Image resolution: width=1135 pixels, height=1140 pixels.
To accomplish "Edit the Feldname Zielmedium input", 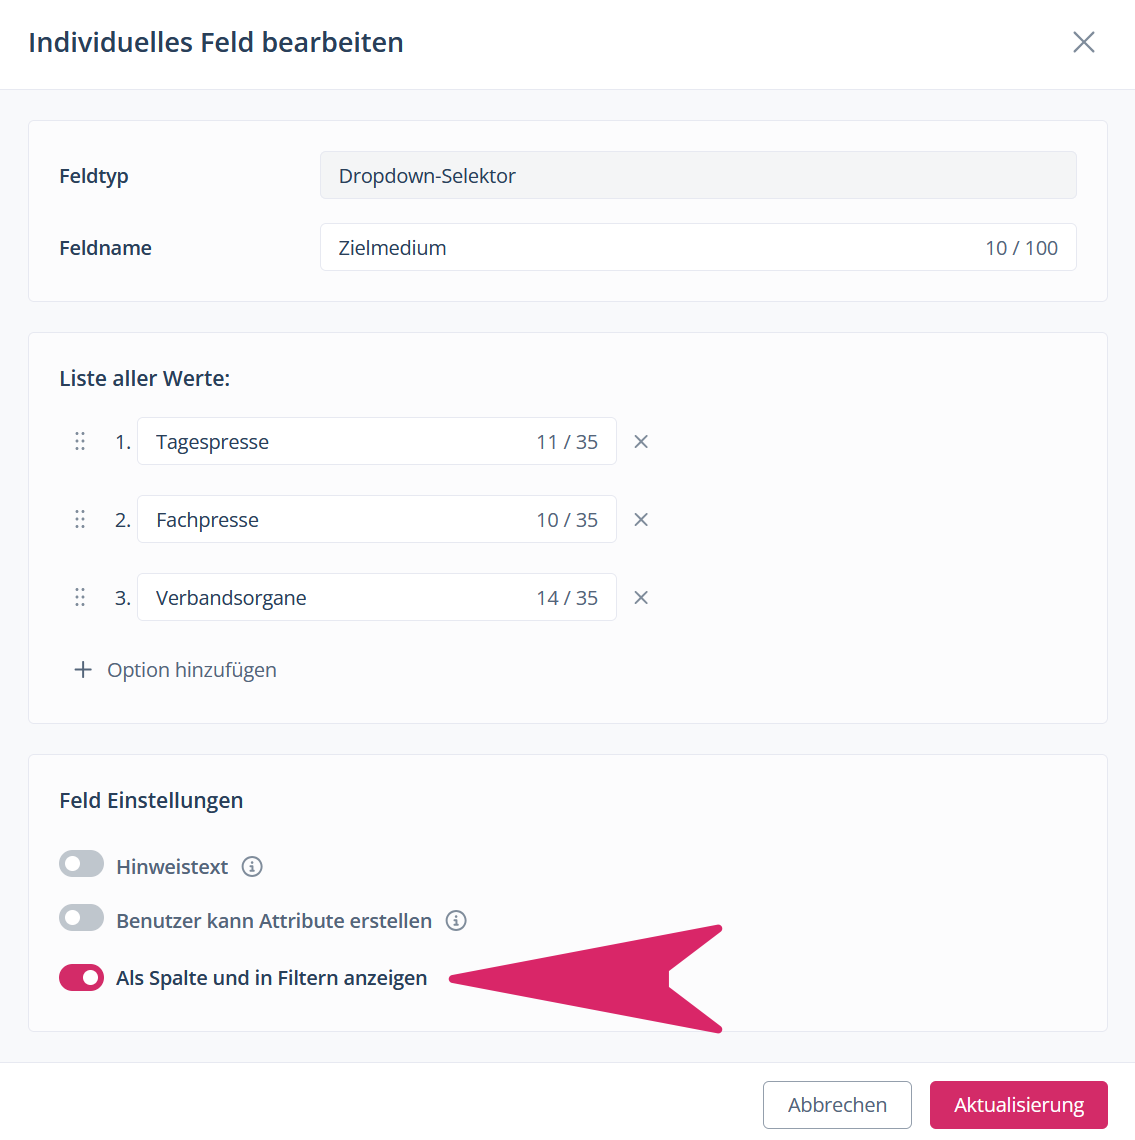I will (650, 248).
